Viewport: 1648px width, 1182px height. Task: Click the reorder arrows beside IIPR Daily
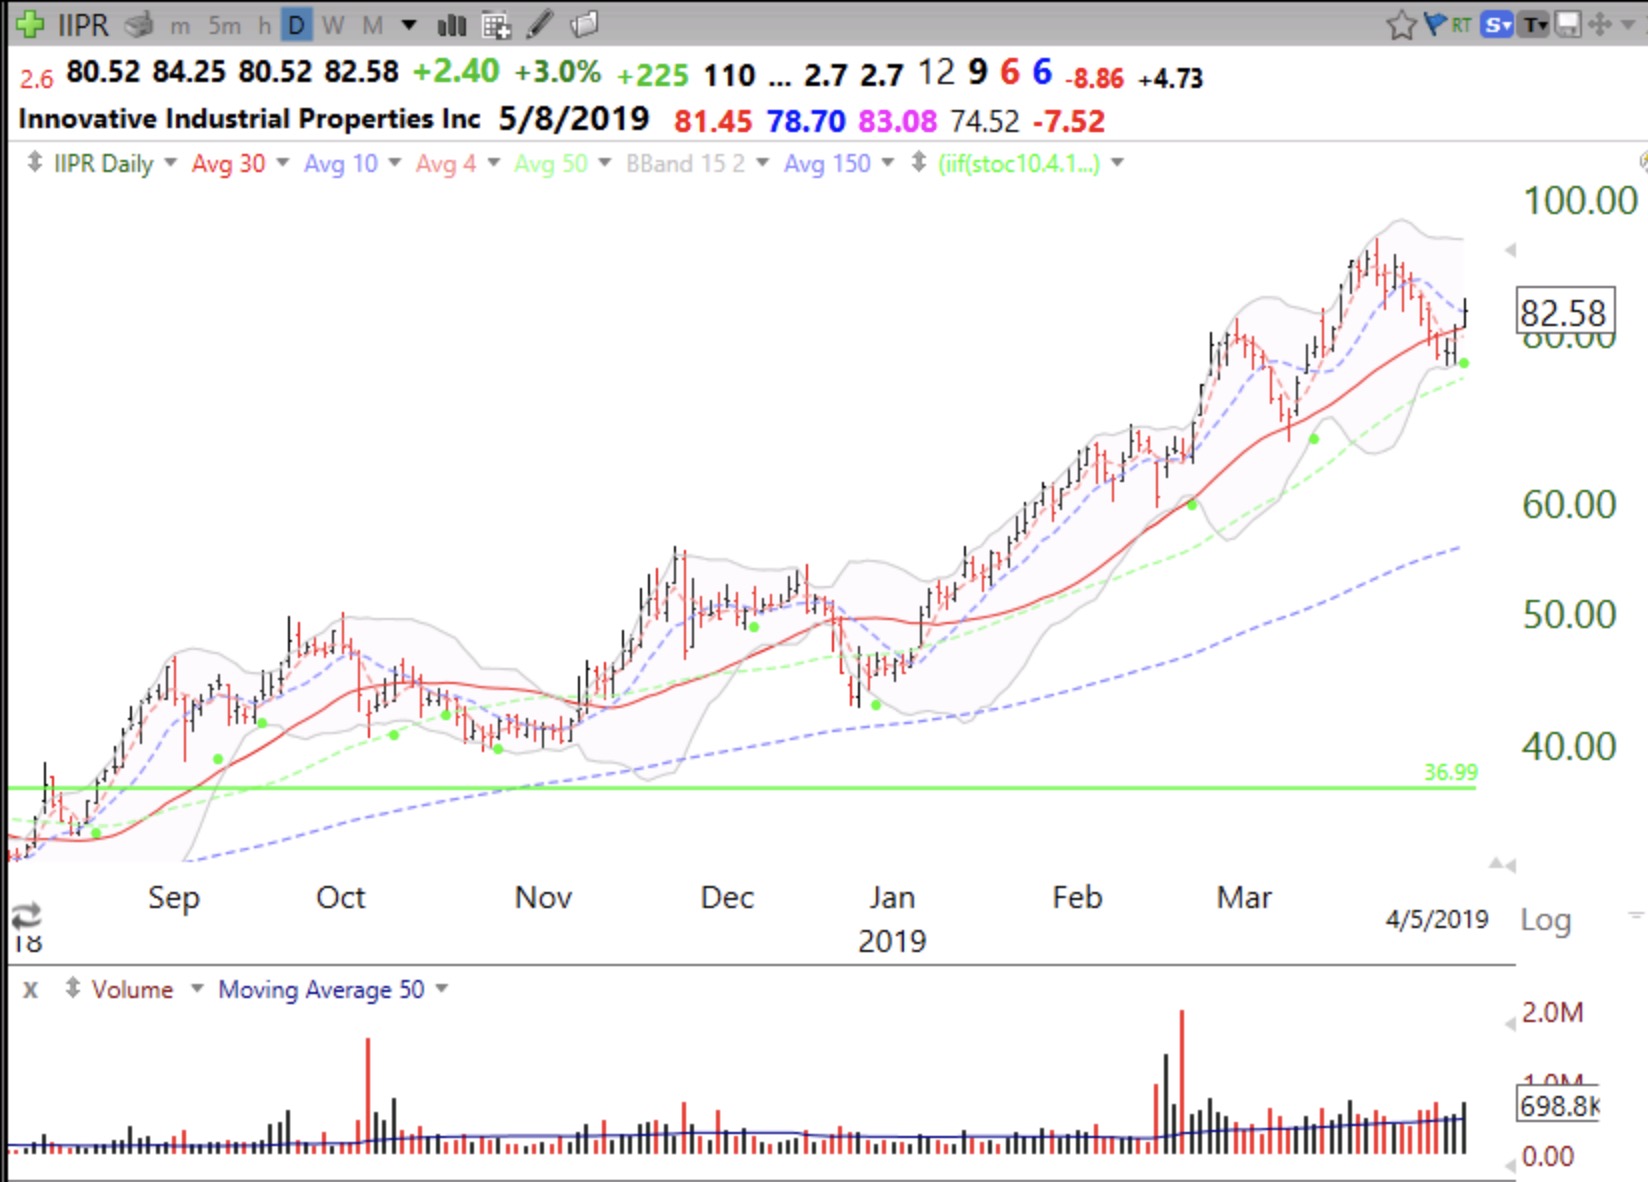coord(35,162)
